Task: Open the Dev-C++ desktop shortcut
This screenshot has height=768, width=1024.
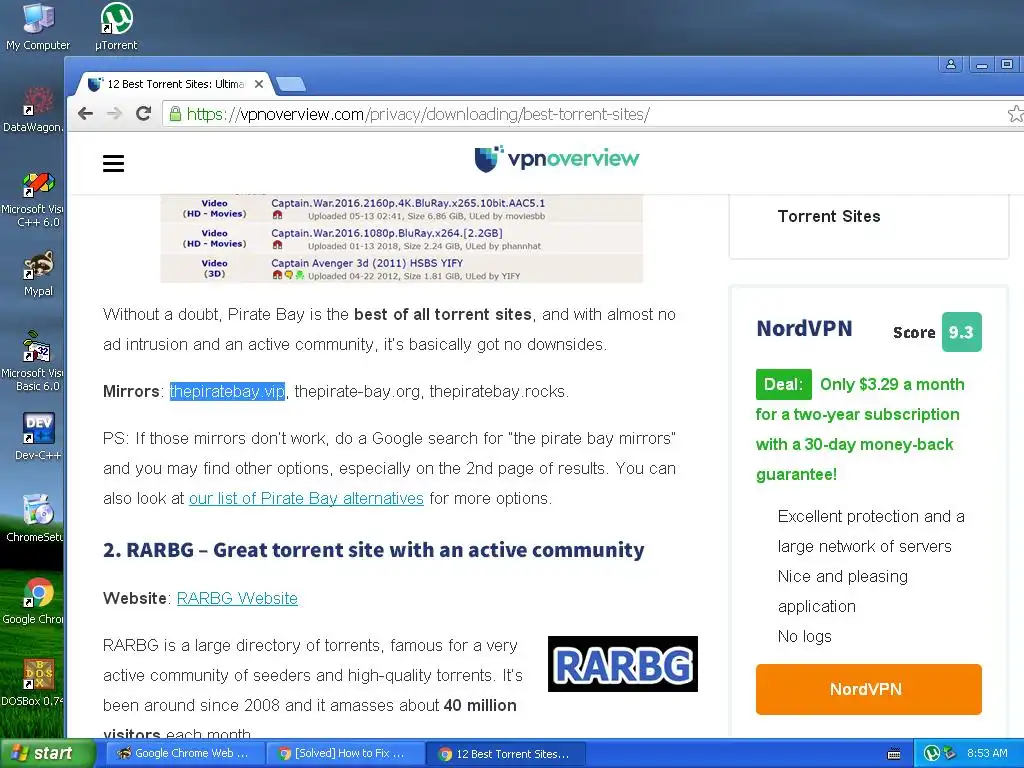Action: [x=38, y=437]
